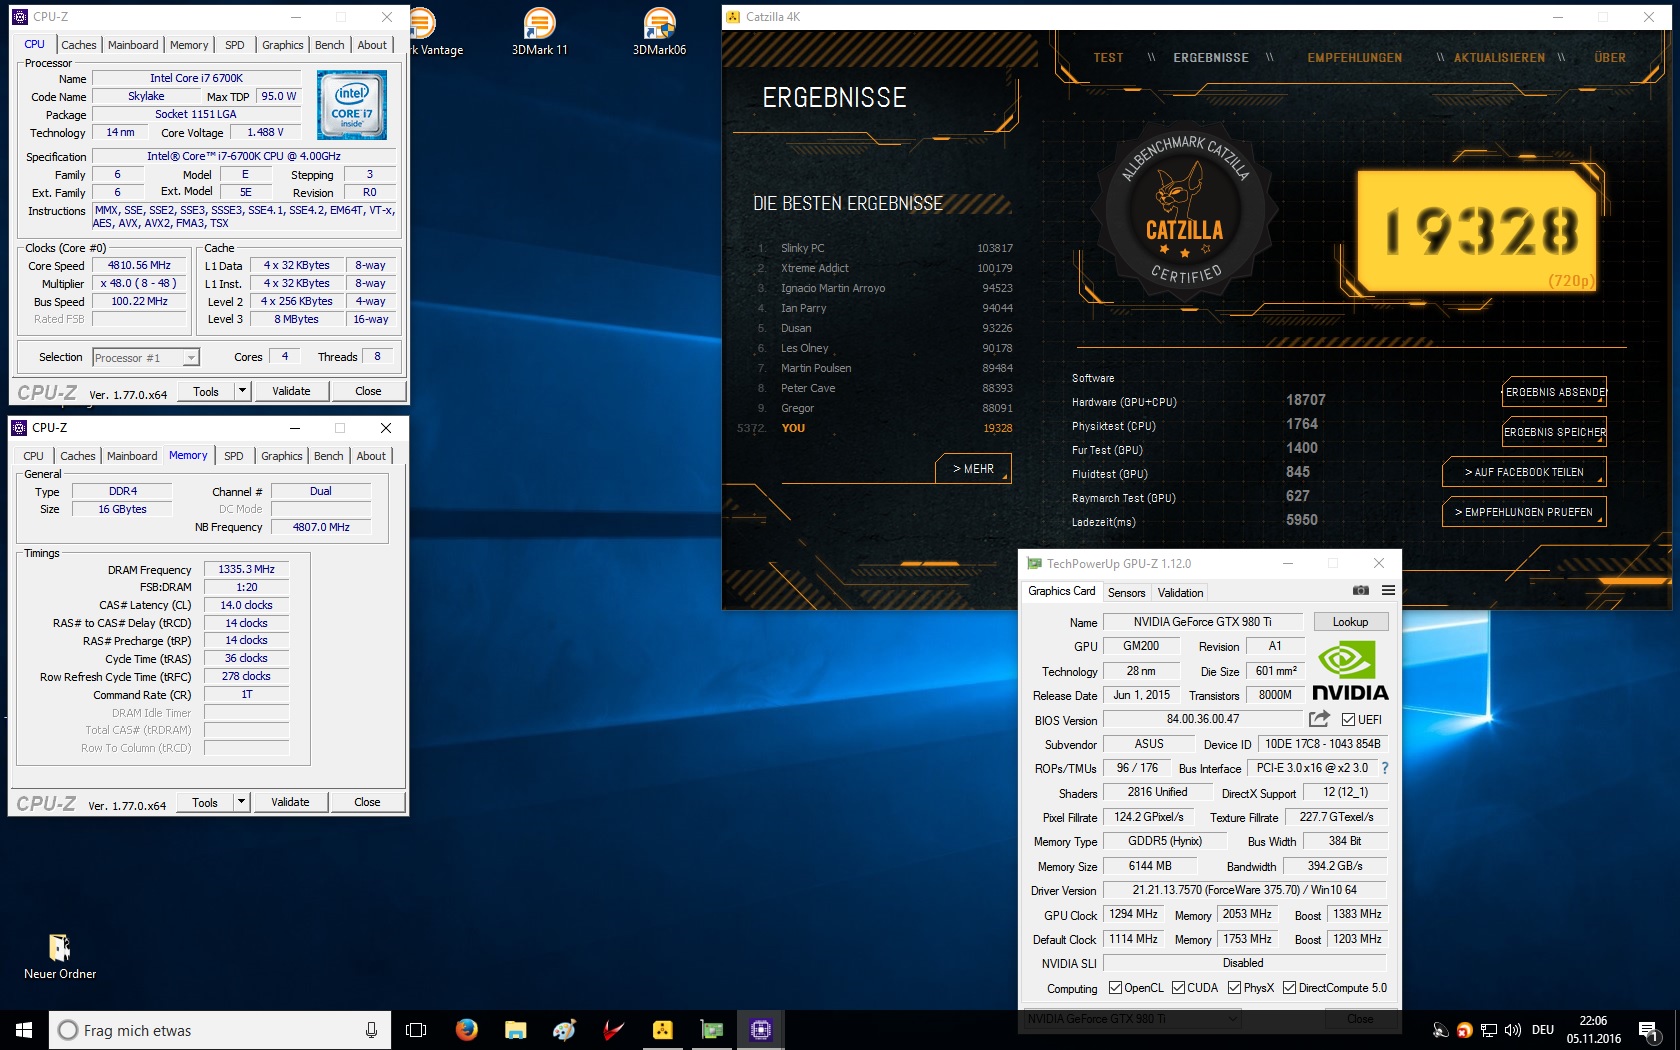Switch to CPU-Z in the taskbar
1680x1050 pixels.
(761, 1030)
